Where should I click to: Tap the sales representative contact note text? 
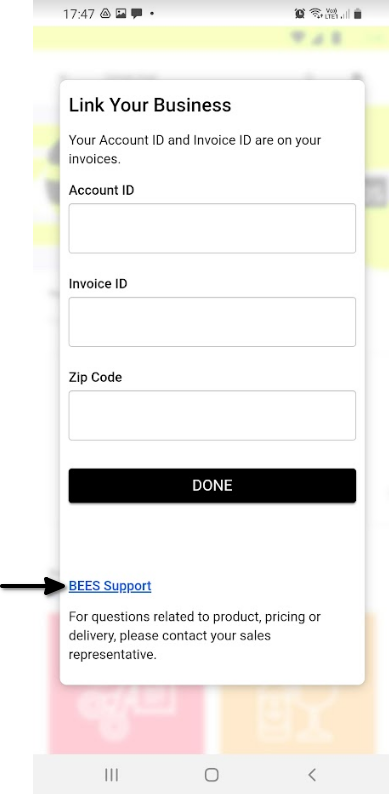click(x=194, y=636)
